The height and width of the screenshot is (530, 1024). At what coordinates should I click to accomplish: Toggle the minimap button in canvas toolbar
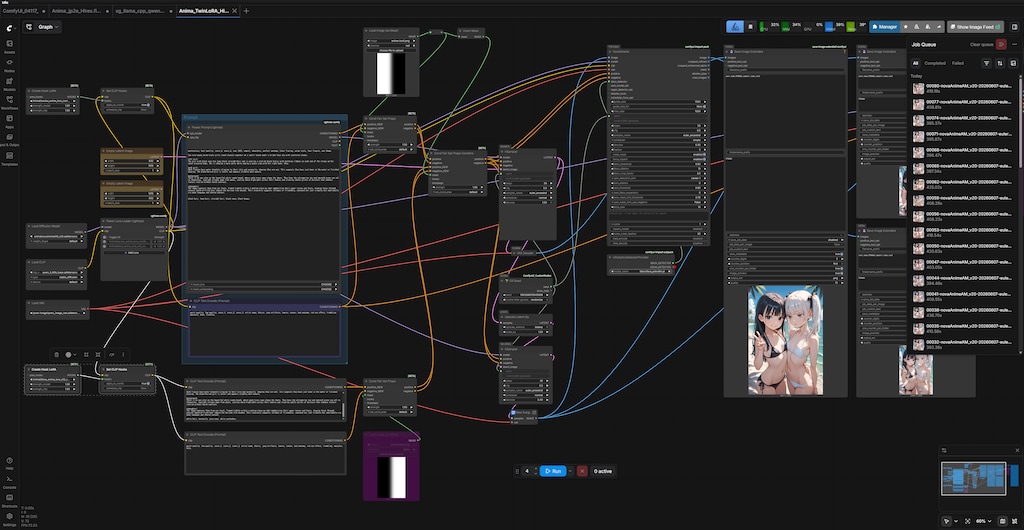click(x=1002, y=521)
